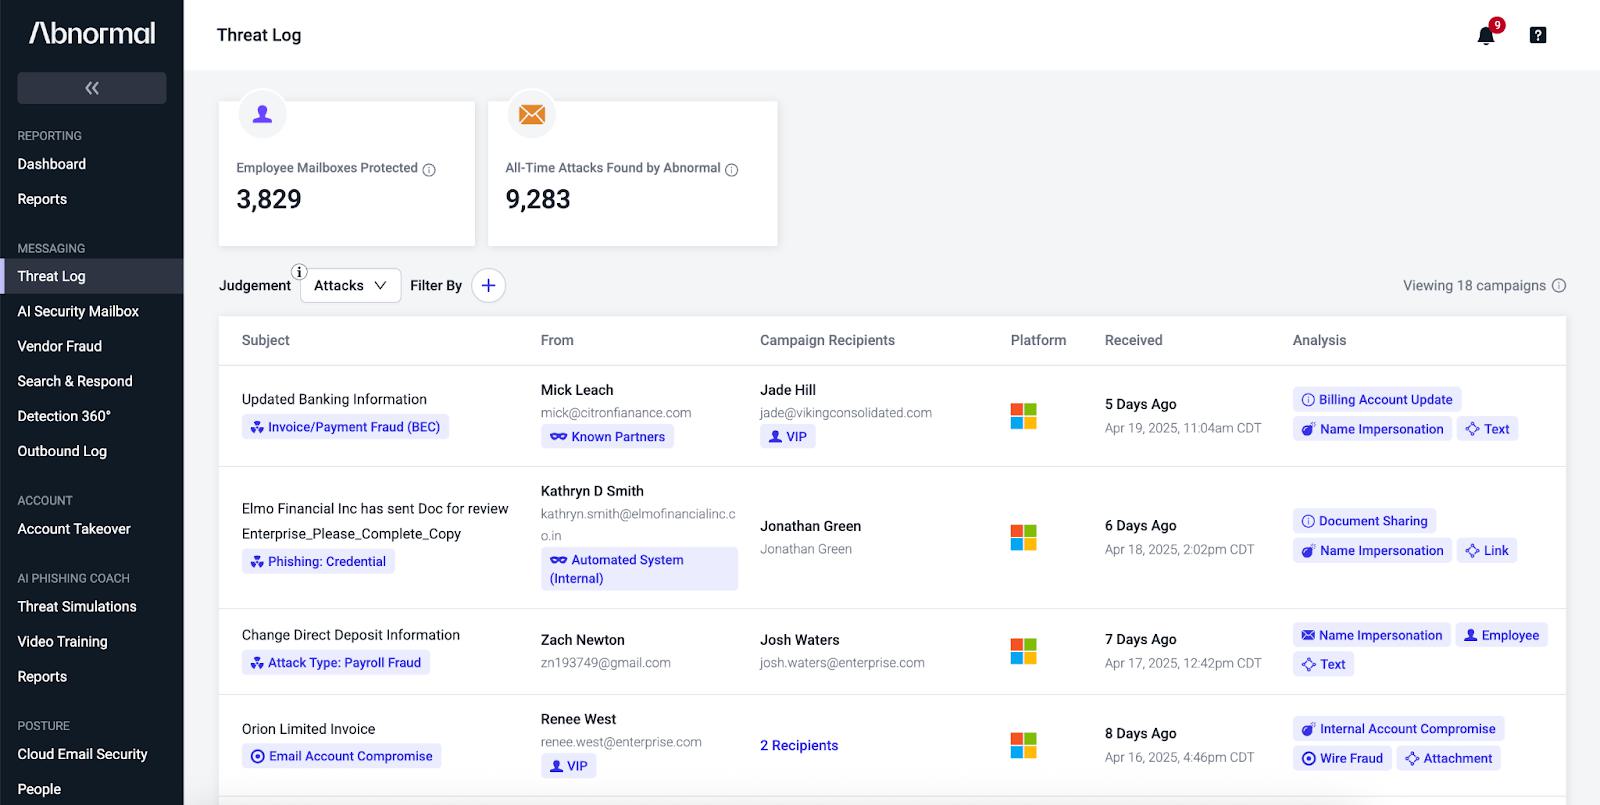Click info icon beside All-Time Attacks Found
The image size is (1600, 805).
(x=731, y=170)
